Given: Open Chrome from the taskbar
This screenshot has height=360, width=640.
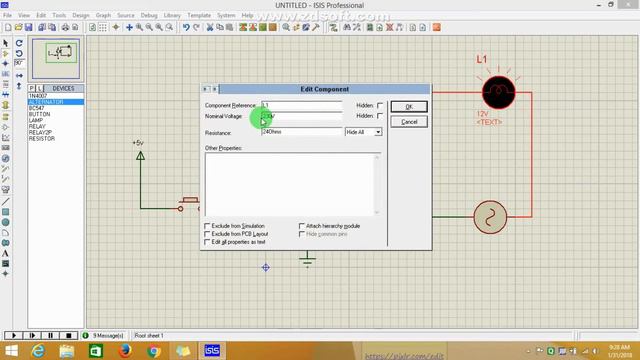Looking at the screenshot, I should (x=154, y=351).
